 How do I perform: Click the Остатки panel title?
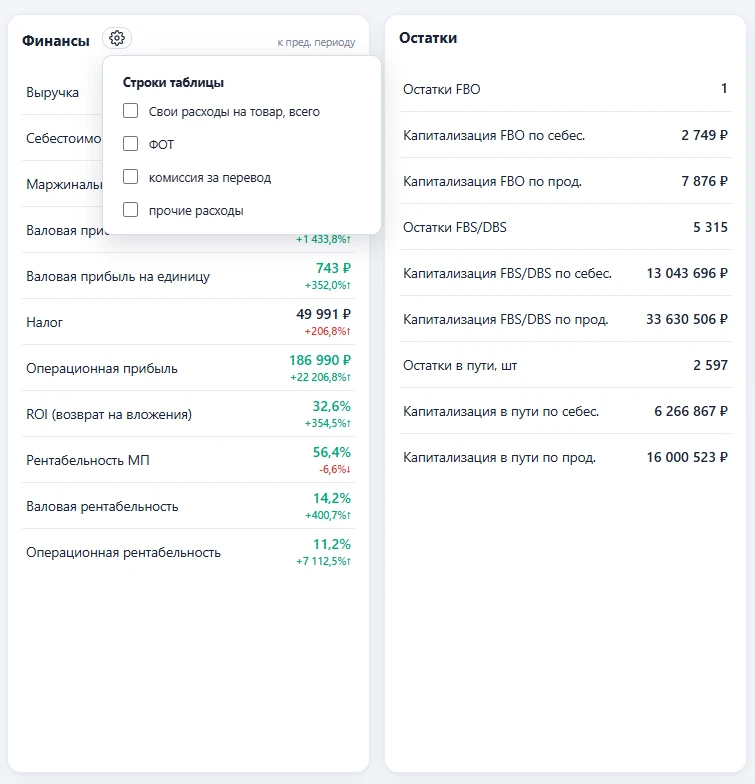(x=428, y=38)
